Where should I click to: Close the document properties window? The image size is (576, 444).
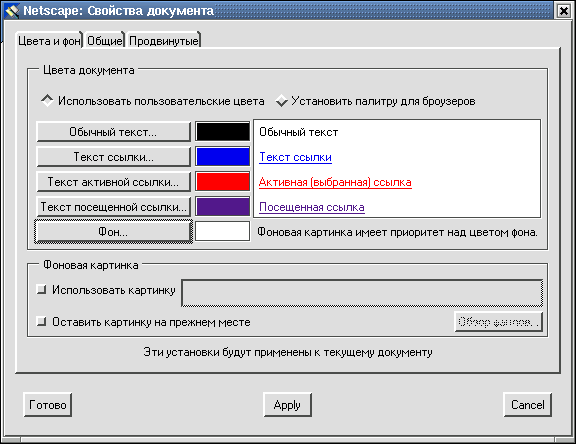564,11
